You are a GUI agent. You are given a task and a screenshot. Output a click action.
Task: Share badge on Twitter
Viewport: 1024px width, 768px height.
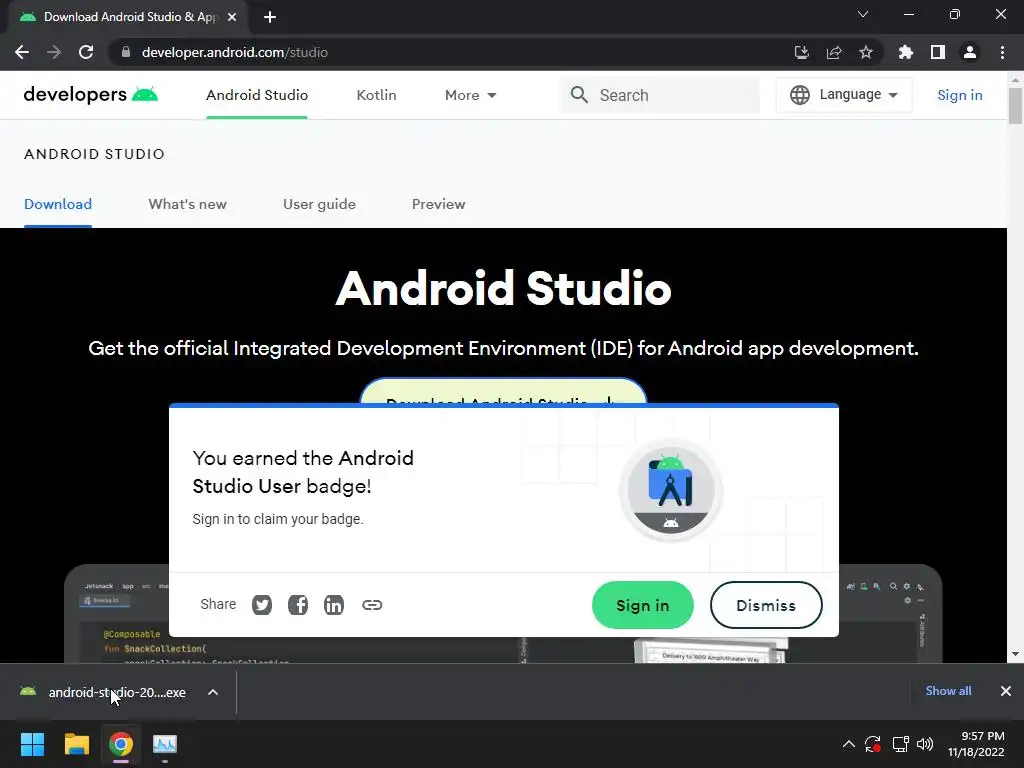262,605
